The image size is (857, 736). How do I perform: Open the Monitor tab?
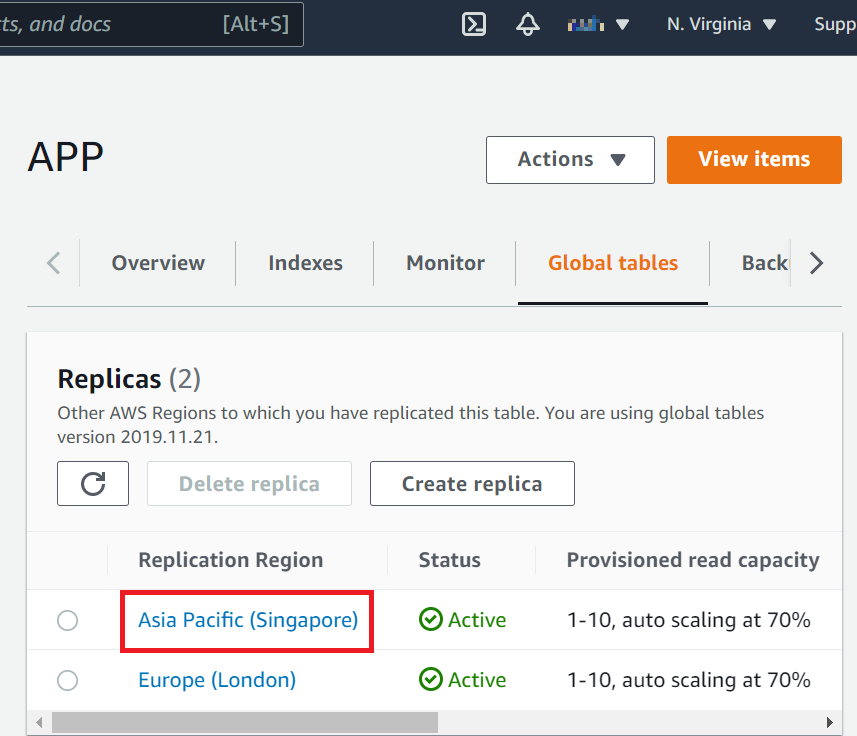(x=445, y=263)
